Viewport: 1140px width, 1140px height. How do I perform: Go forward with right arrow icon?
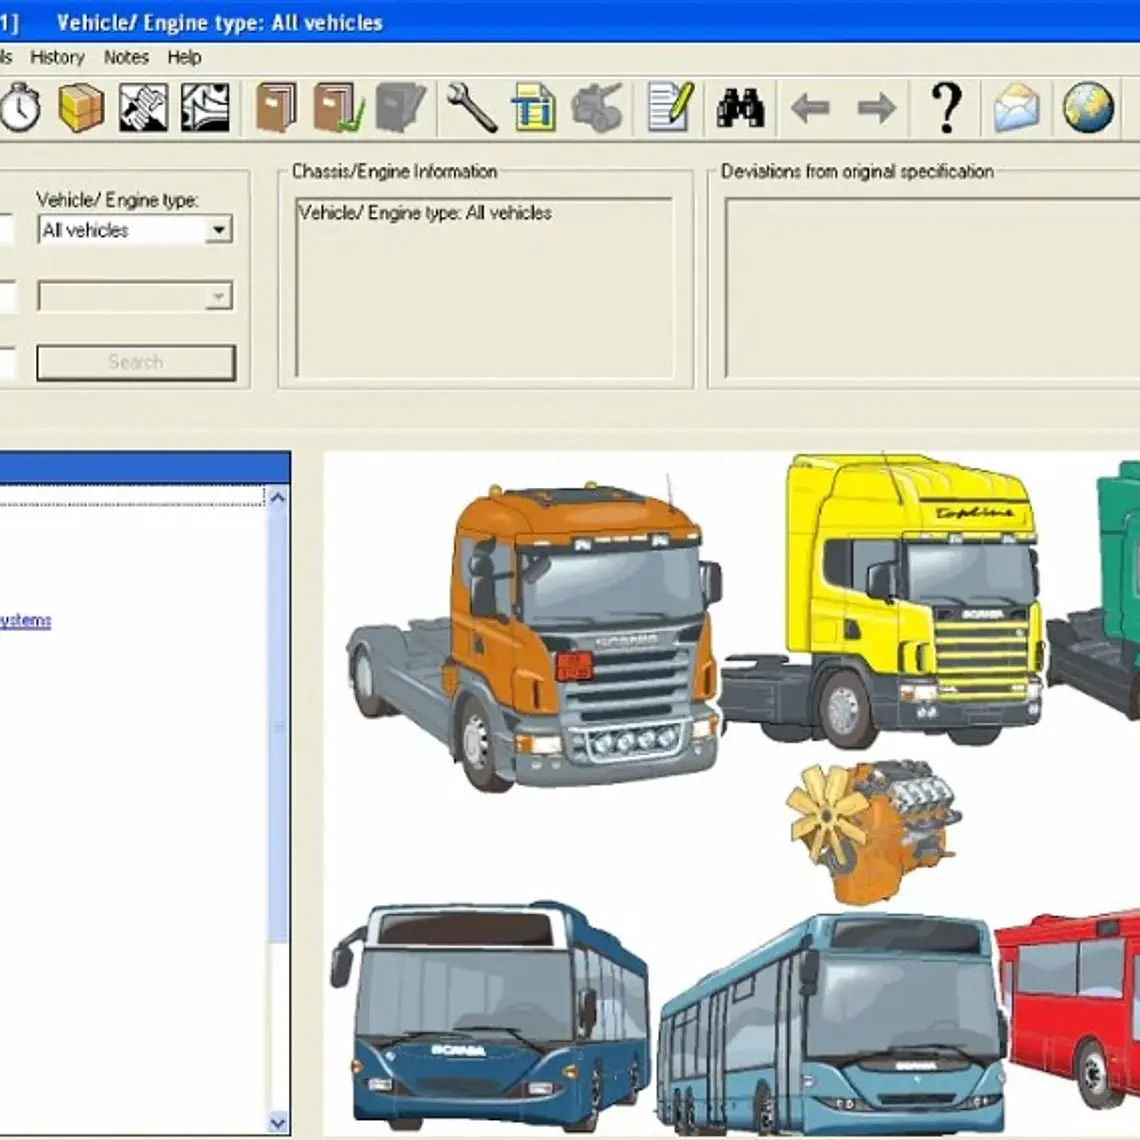point(877,108)
